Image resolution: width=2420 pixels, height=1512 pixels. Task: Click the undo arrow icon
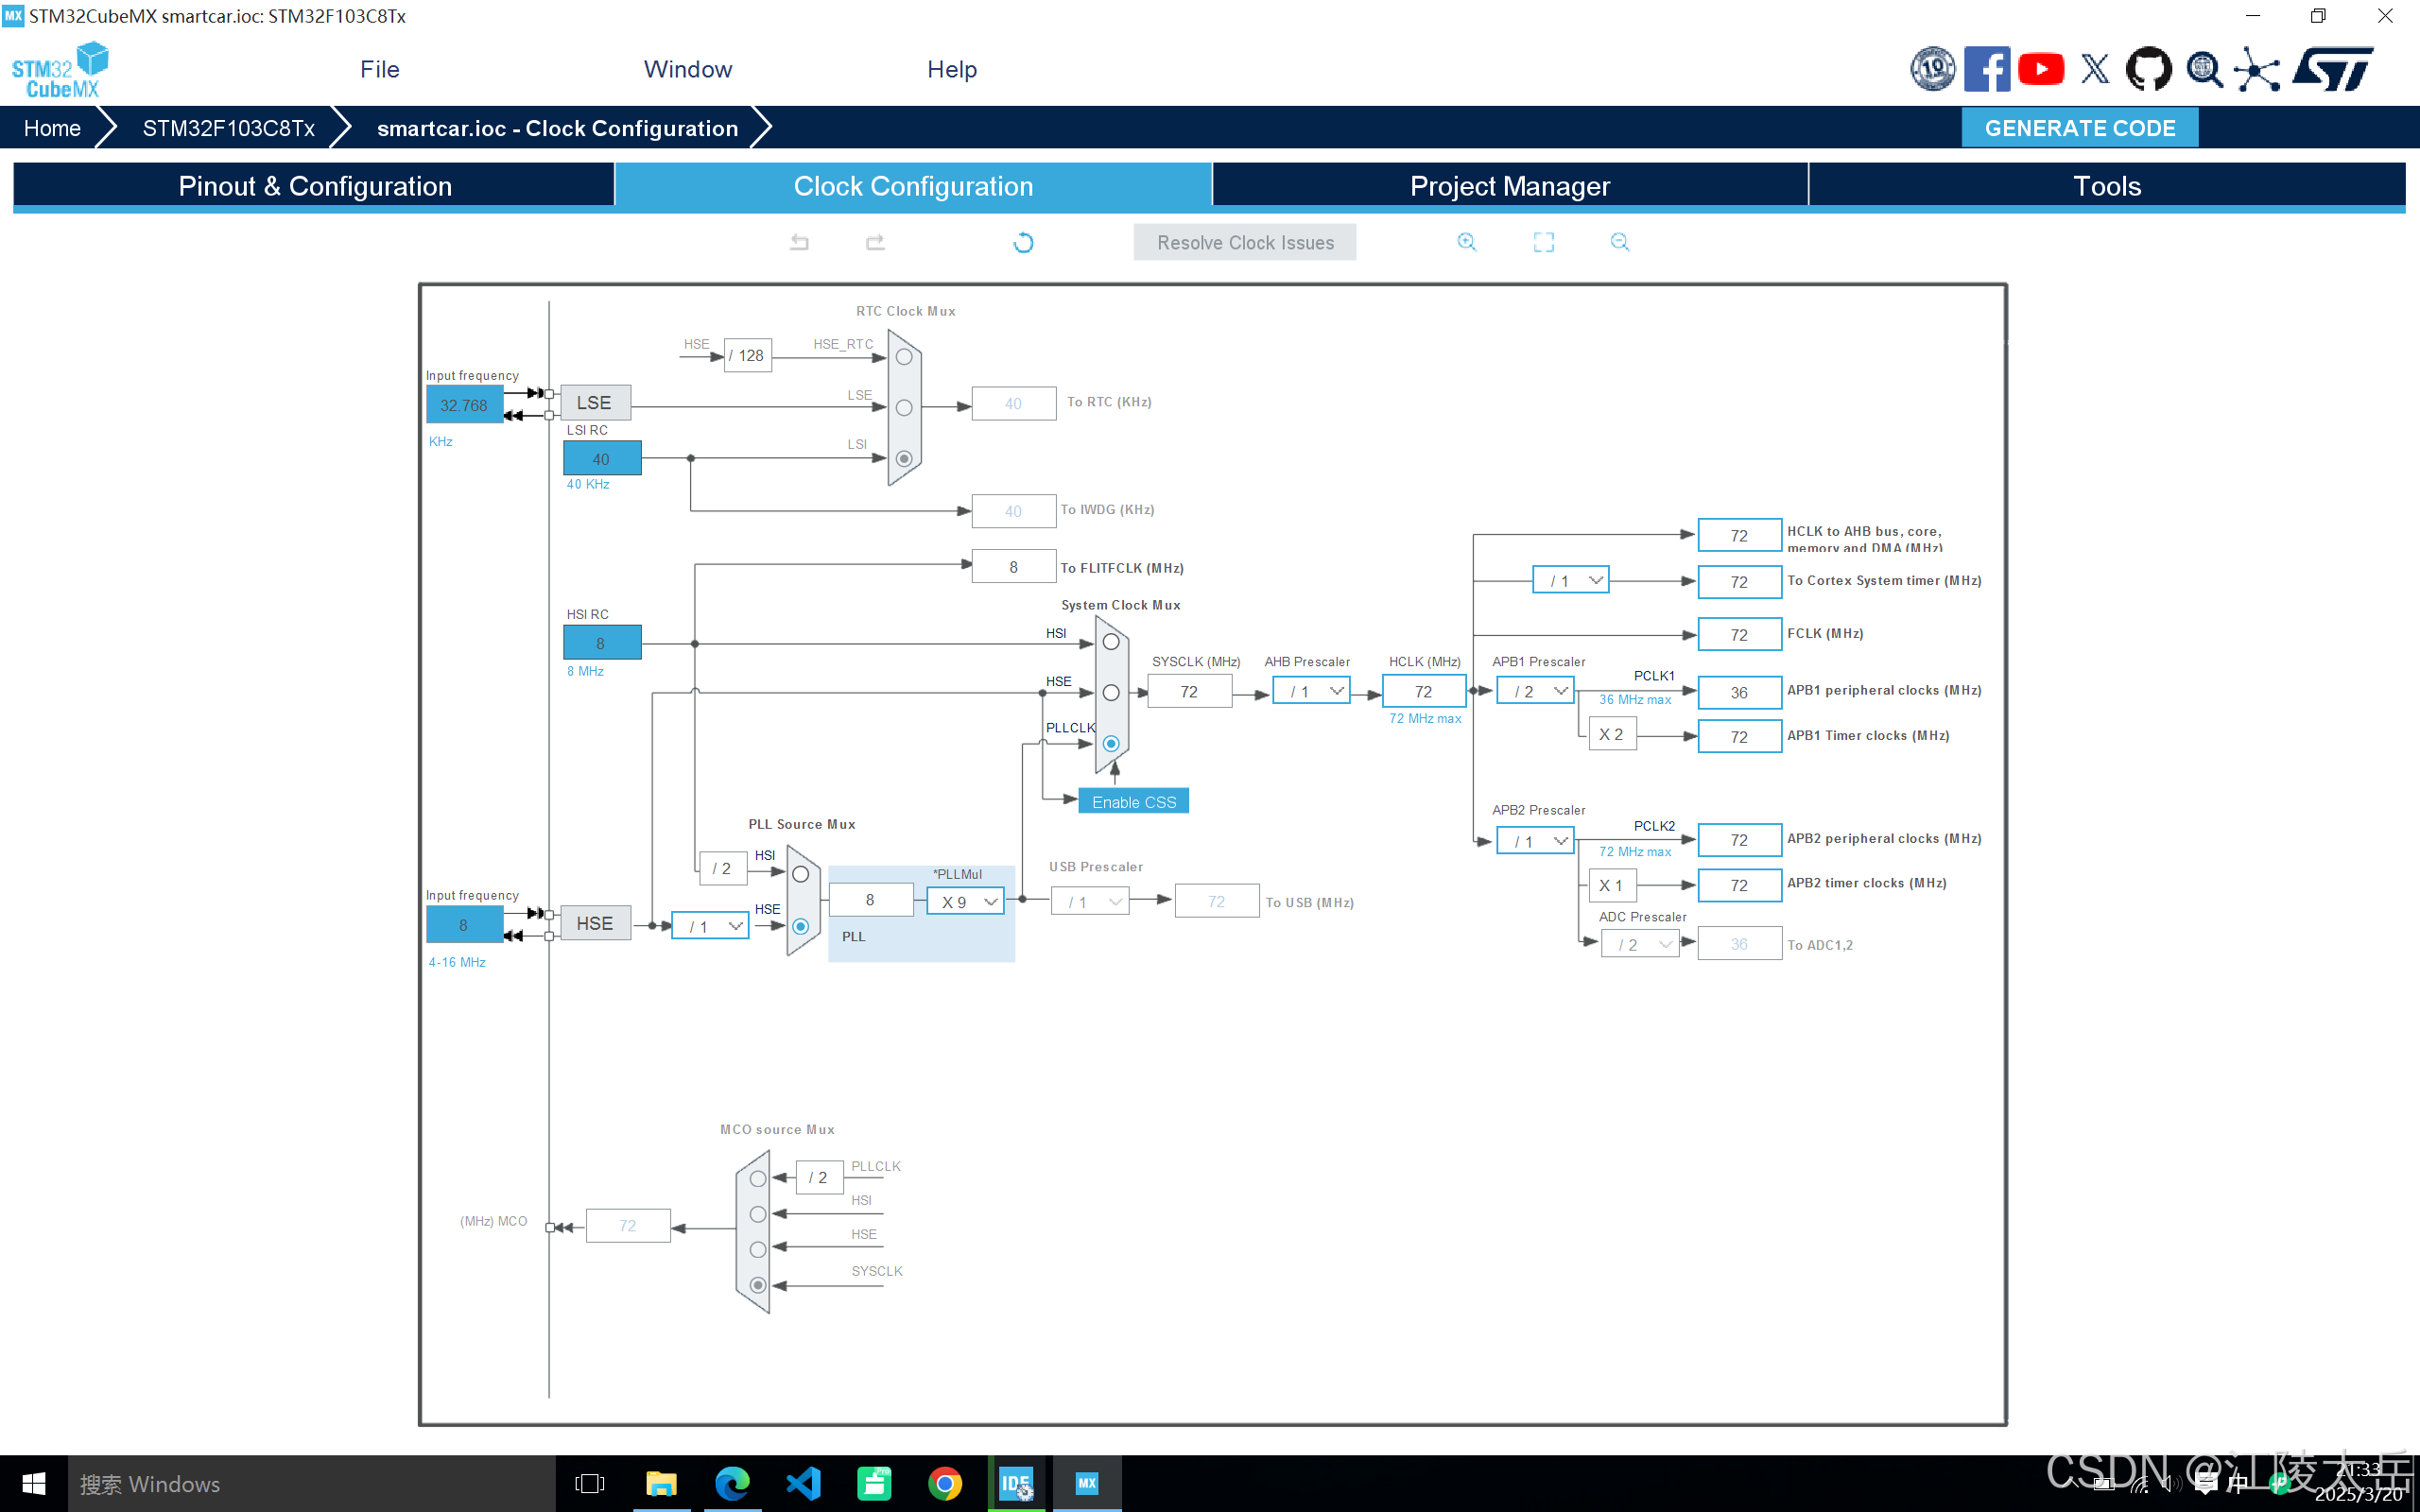(799, 242)
